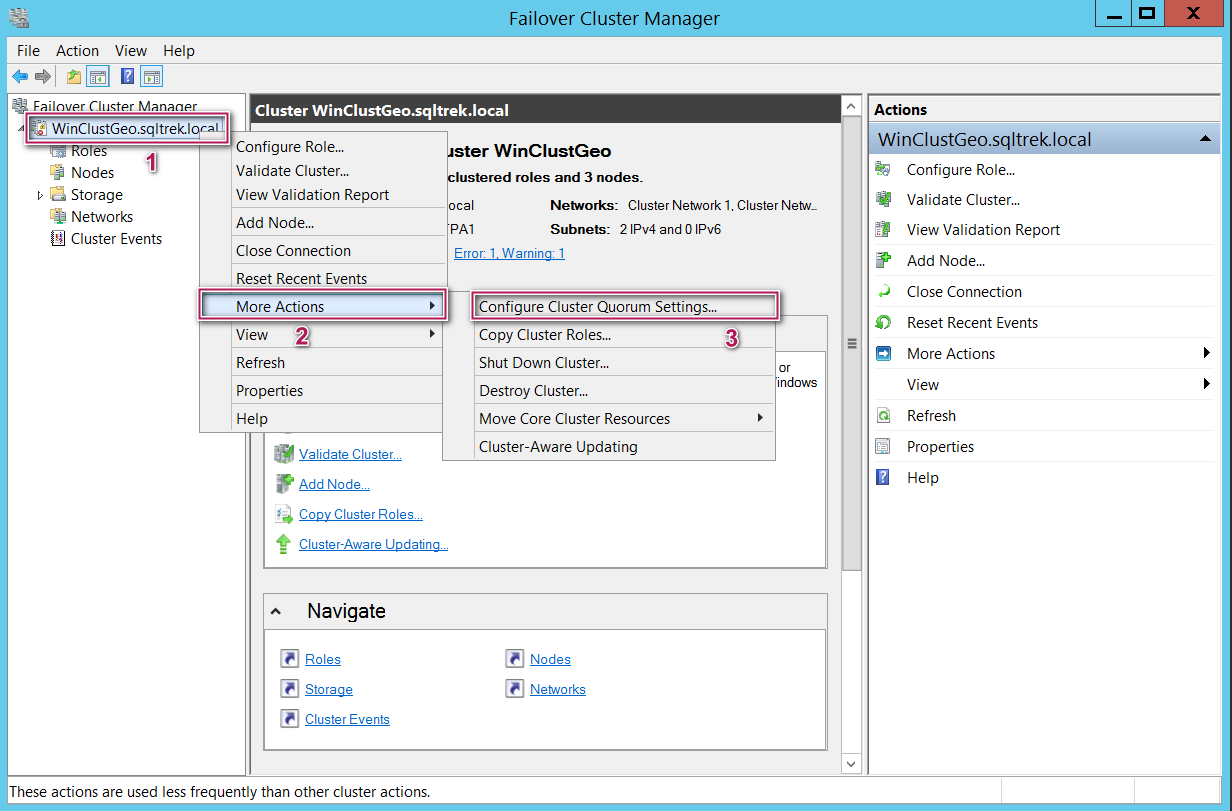Collapse the Navigate section chevron
This screenshot has height=811, width=1232.
coord(276,611)
